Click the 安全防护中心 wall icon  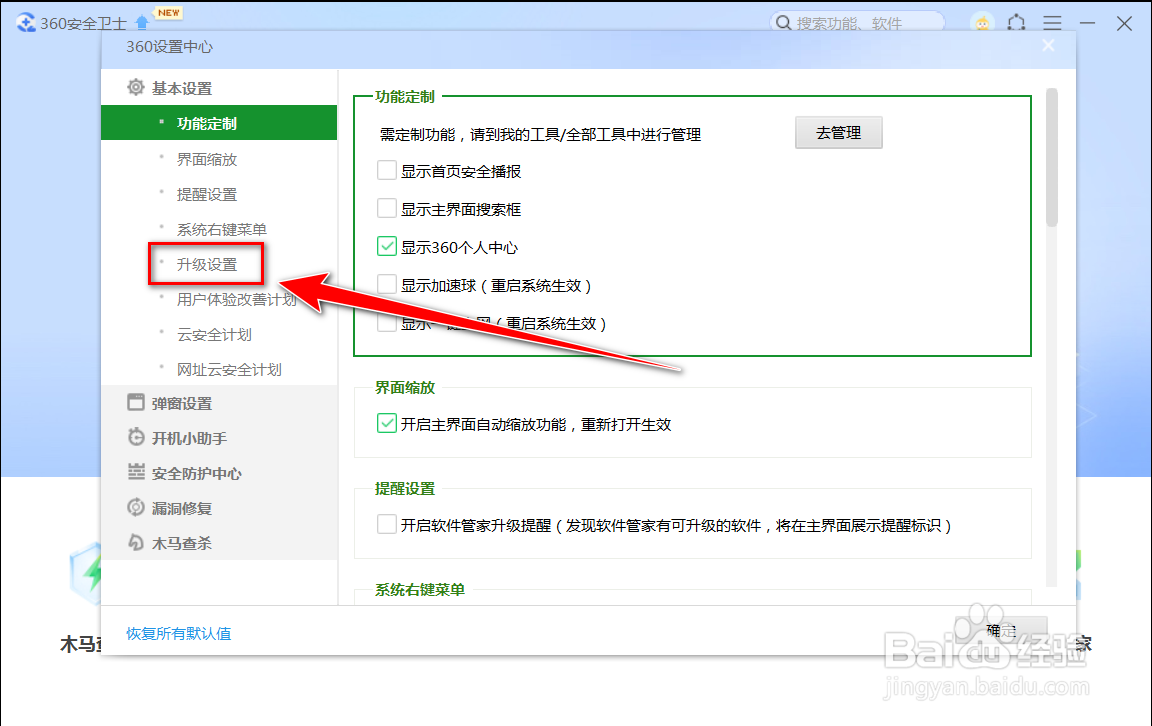point(136,472)
